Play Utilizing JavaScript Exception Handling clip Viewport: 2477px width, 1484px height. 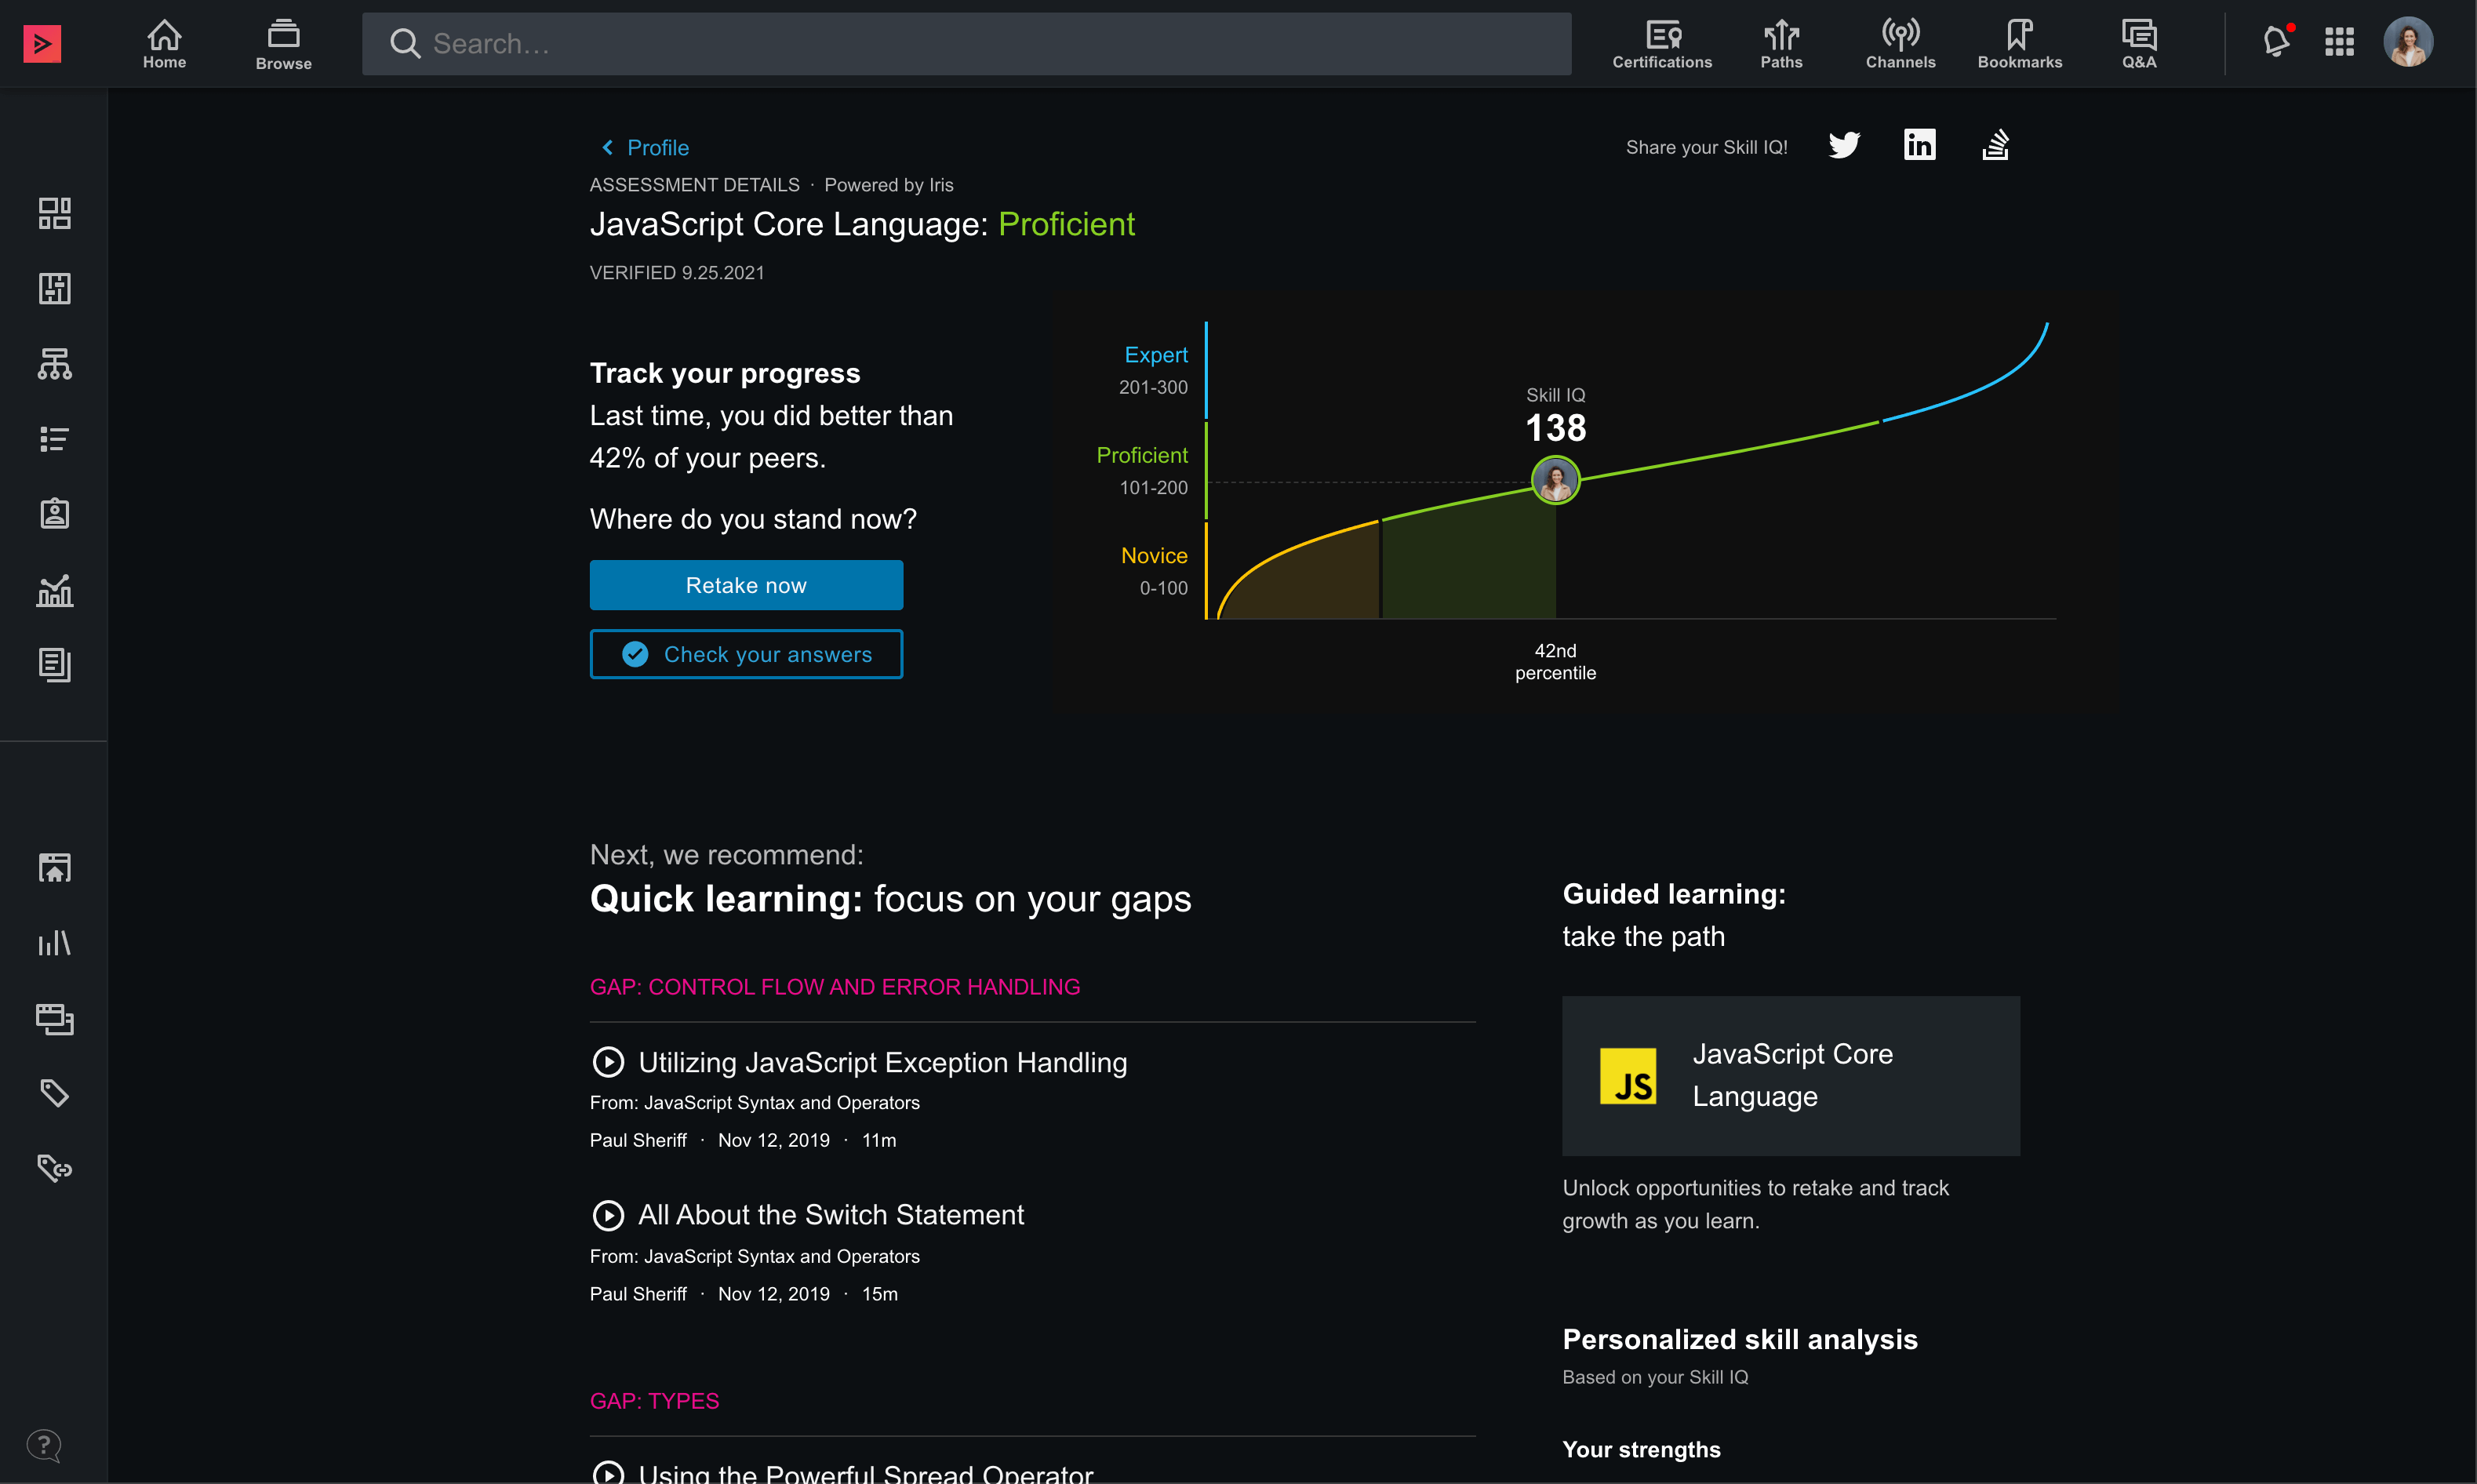608,1062
